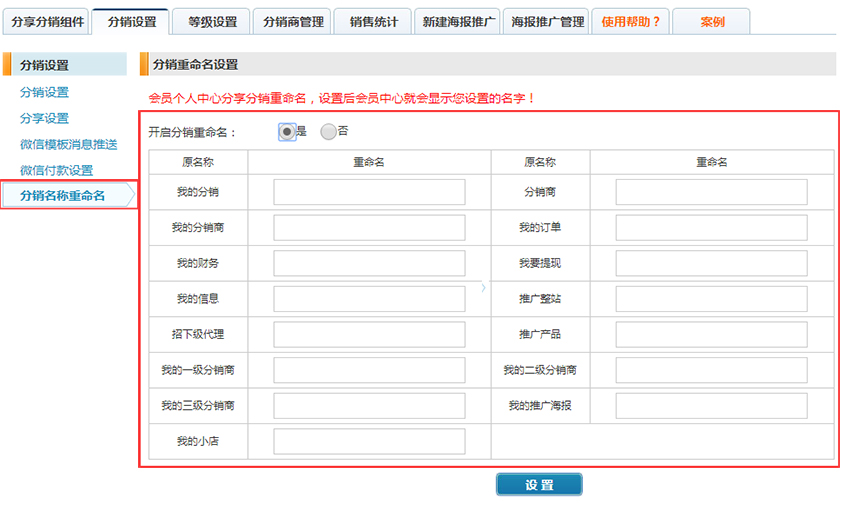Click the 分销设置 sidebar section header
The height and width of the screenshot is (524, 845).
[x=65, y=65]
